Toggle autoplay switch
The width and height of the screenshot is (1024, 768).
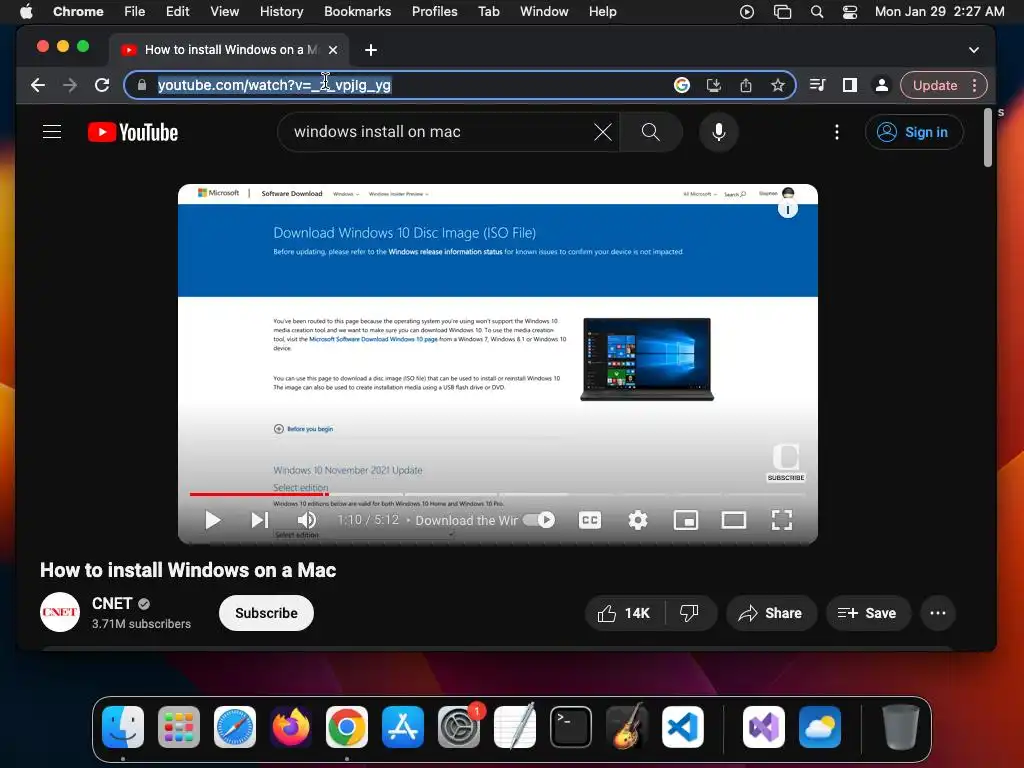point(539,520)
